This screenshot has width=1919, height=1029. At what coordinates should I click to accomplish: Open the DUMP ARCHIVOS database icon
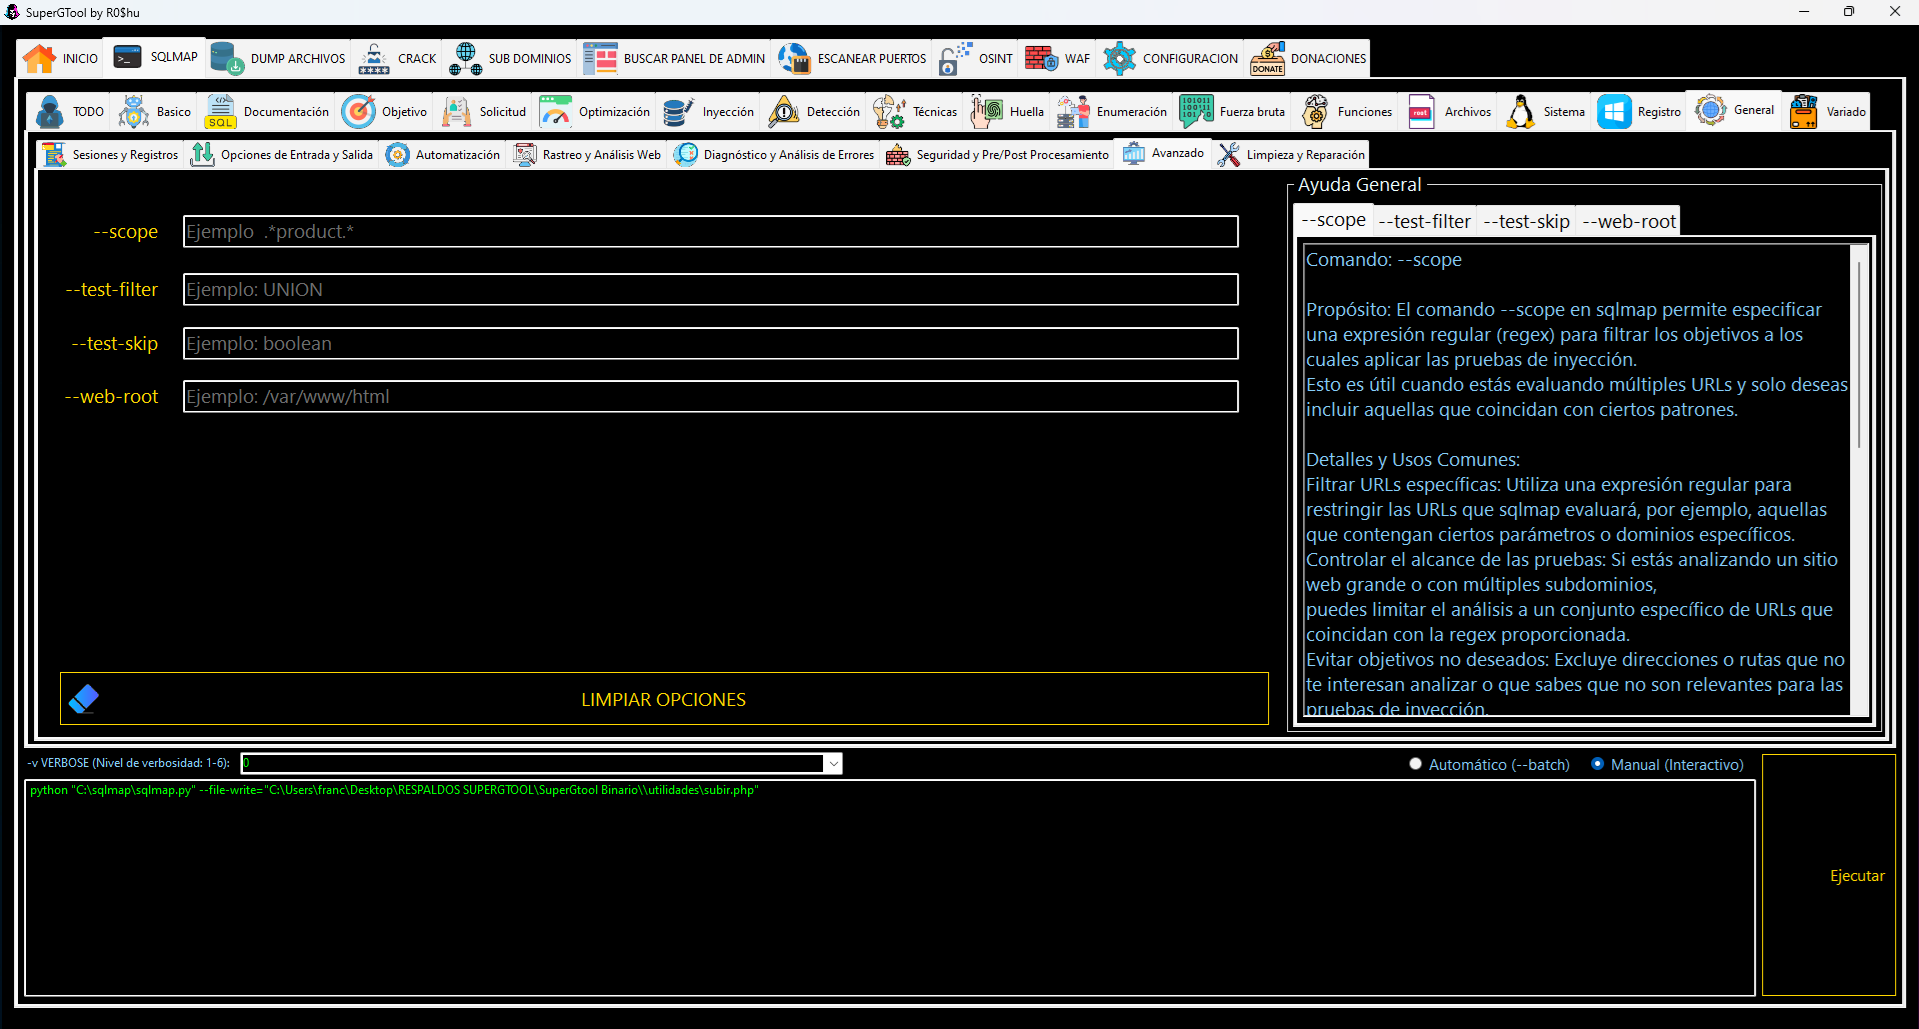pyautogui.click(x=227, y=59)
